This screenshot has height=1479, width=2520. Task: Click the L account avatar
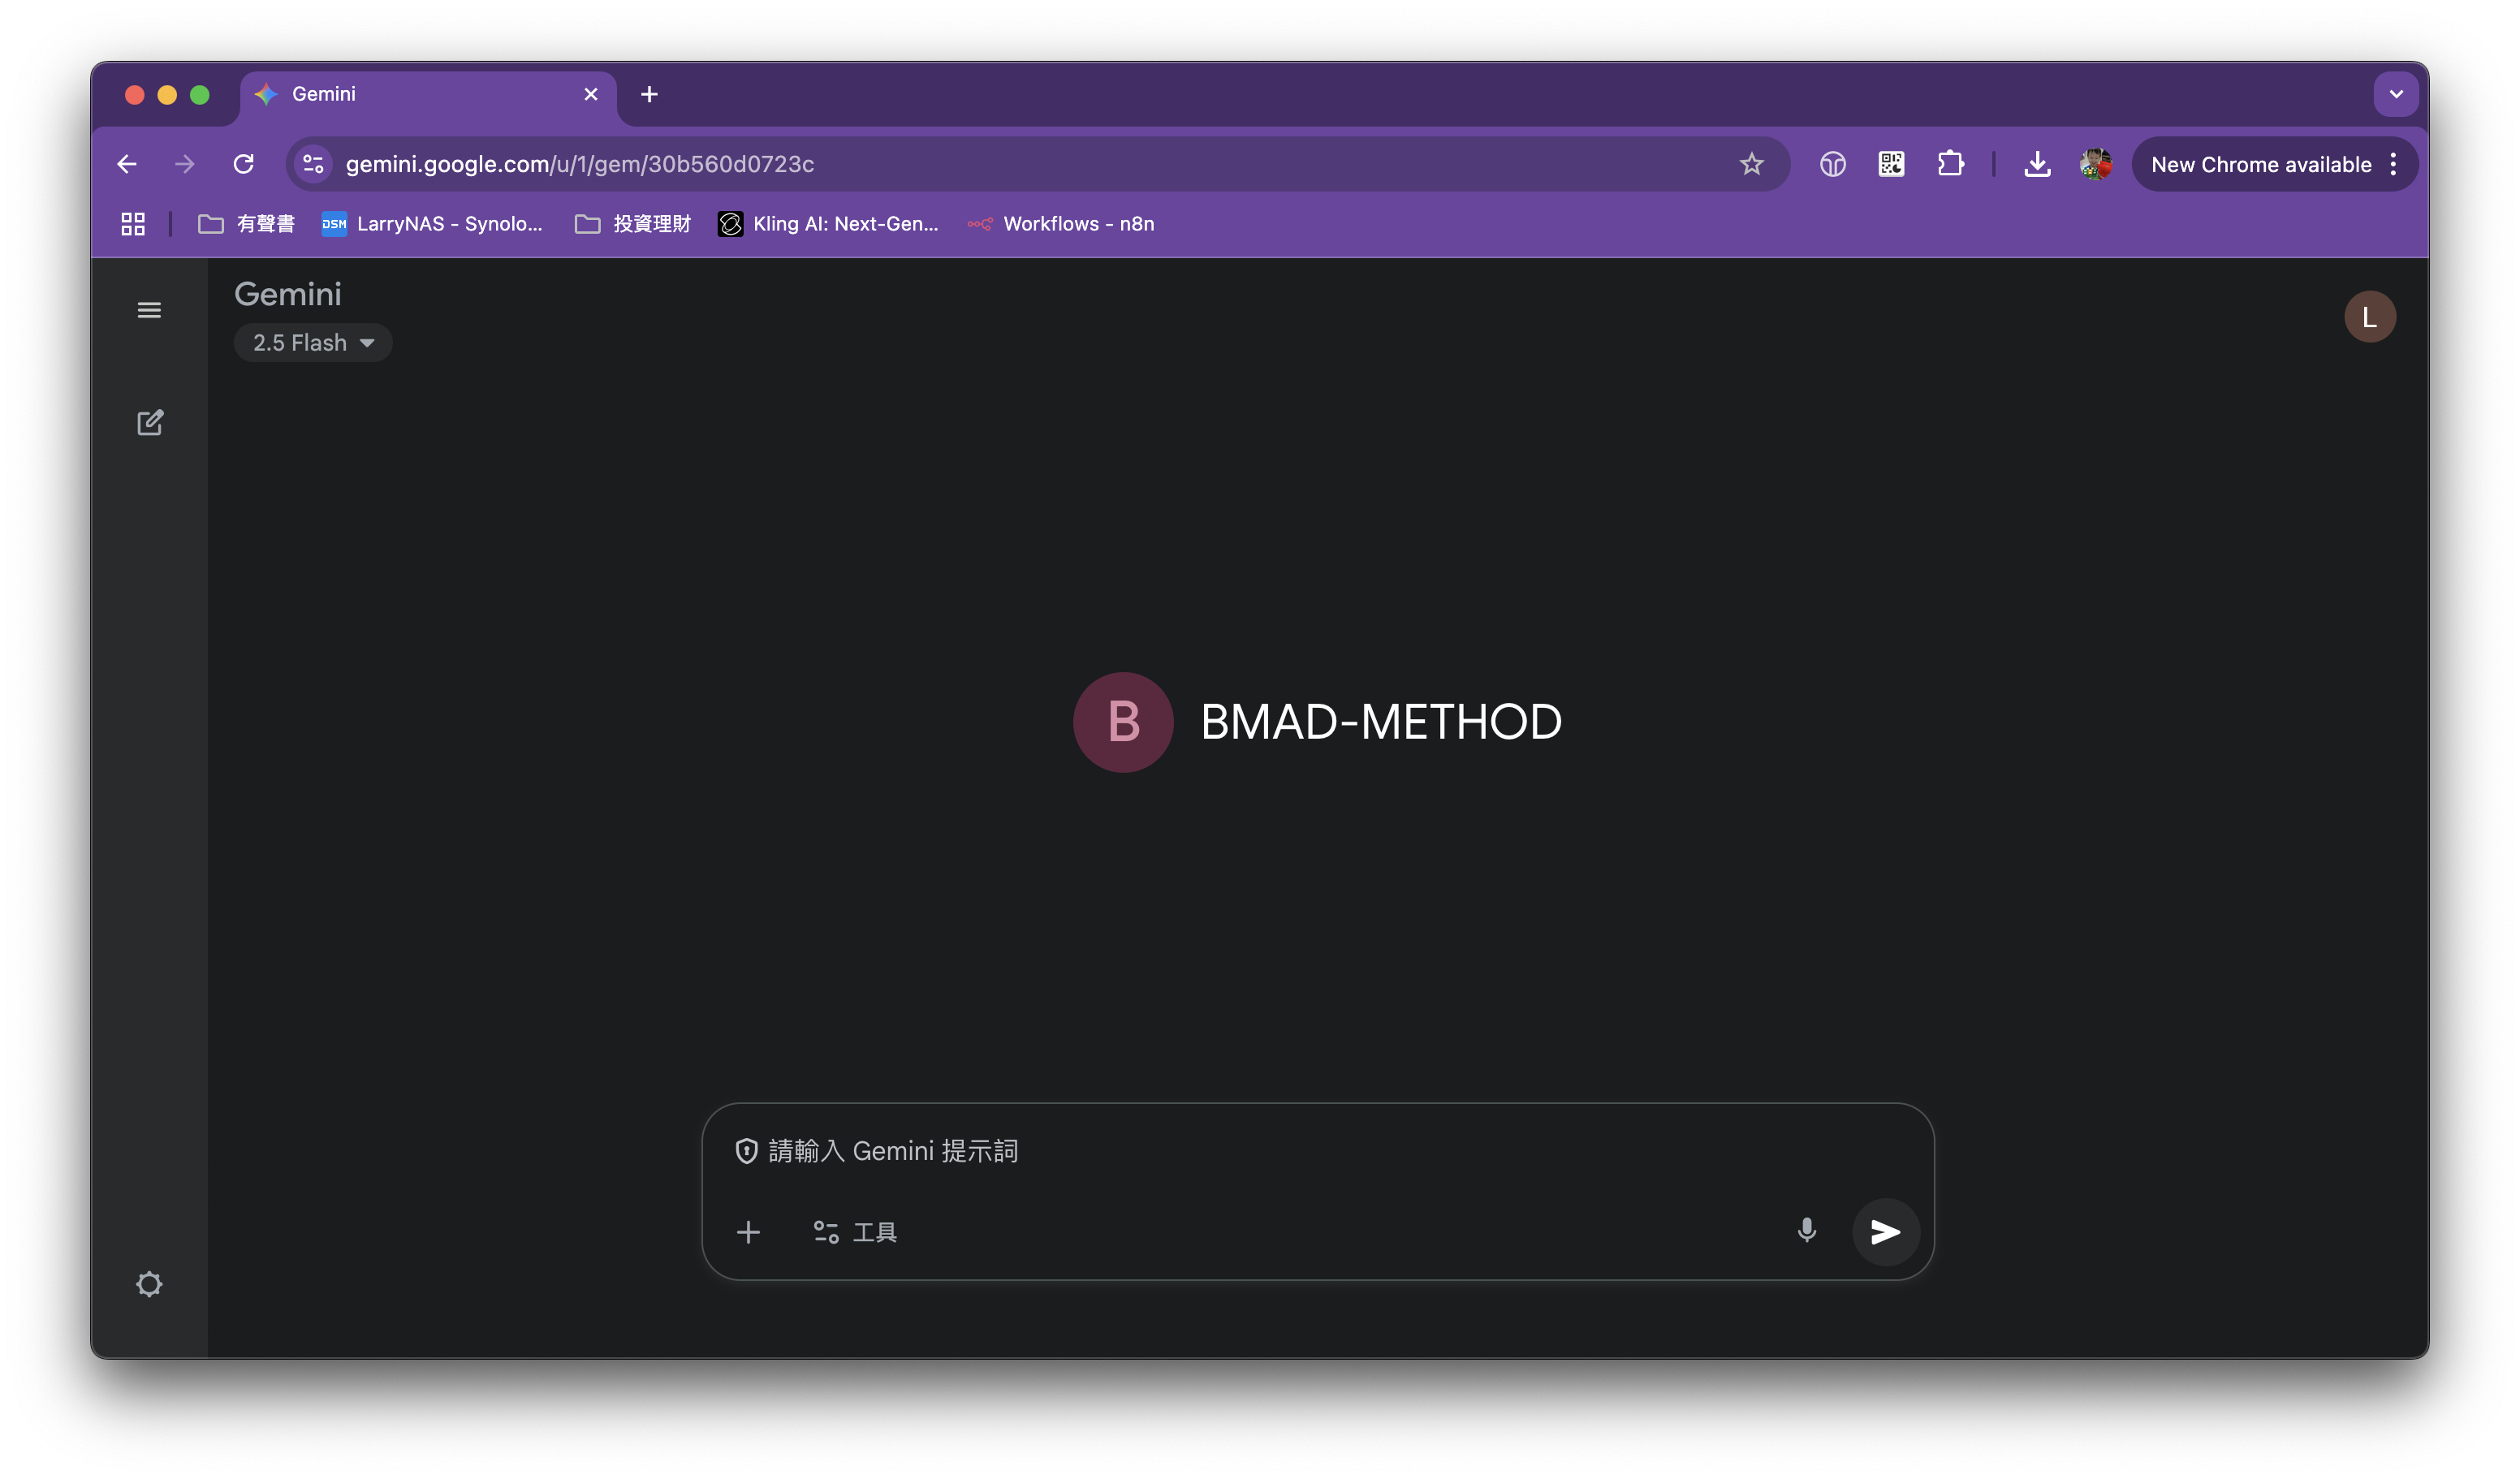(x=2369, y=317)
